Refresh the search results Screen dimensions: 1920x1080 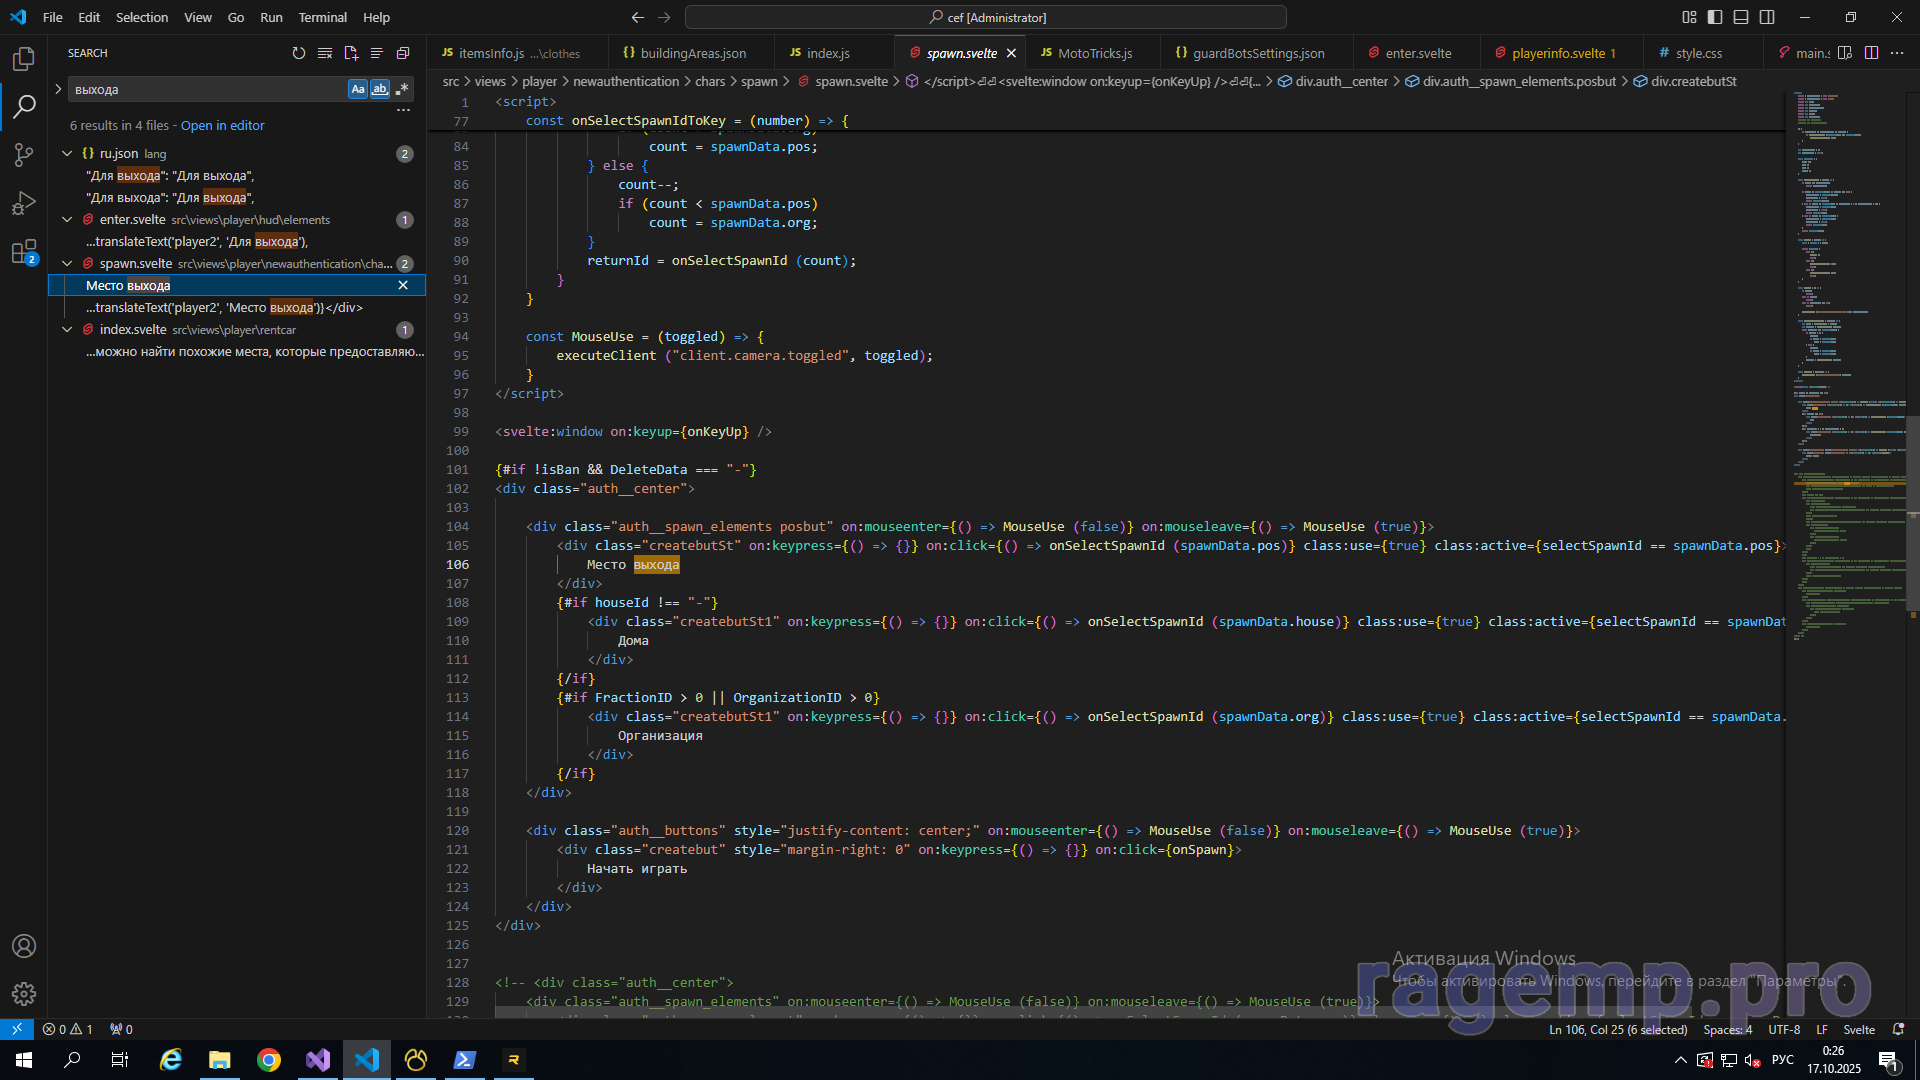pyautogui.click(x=299, y=53)
